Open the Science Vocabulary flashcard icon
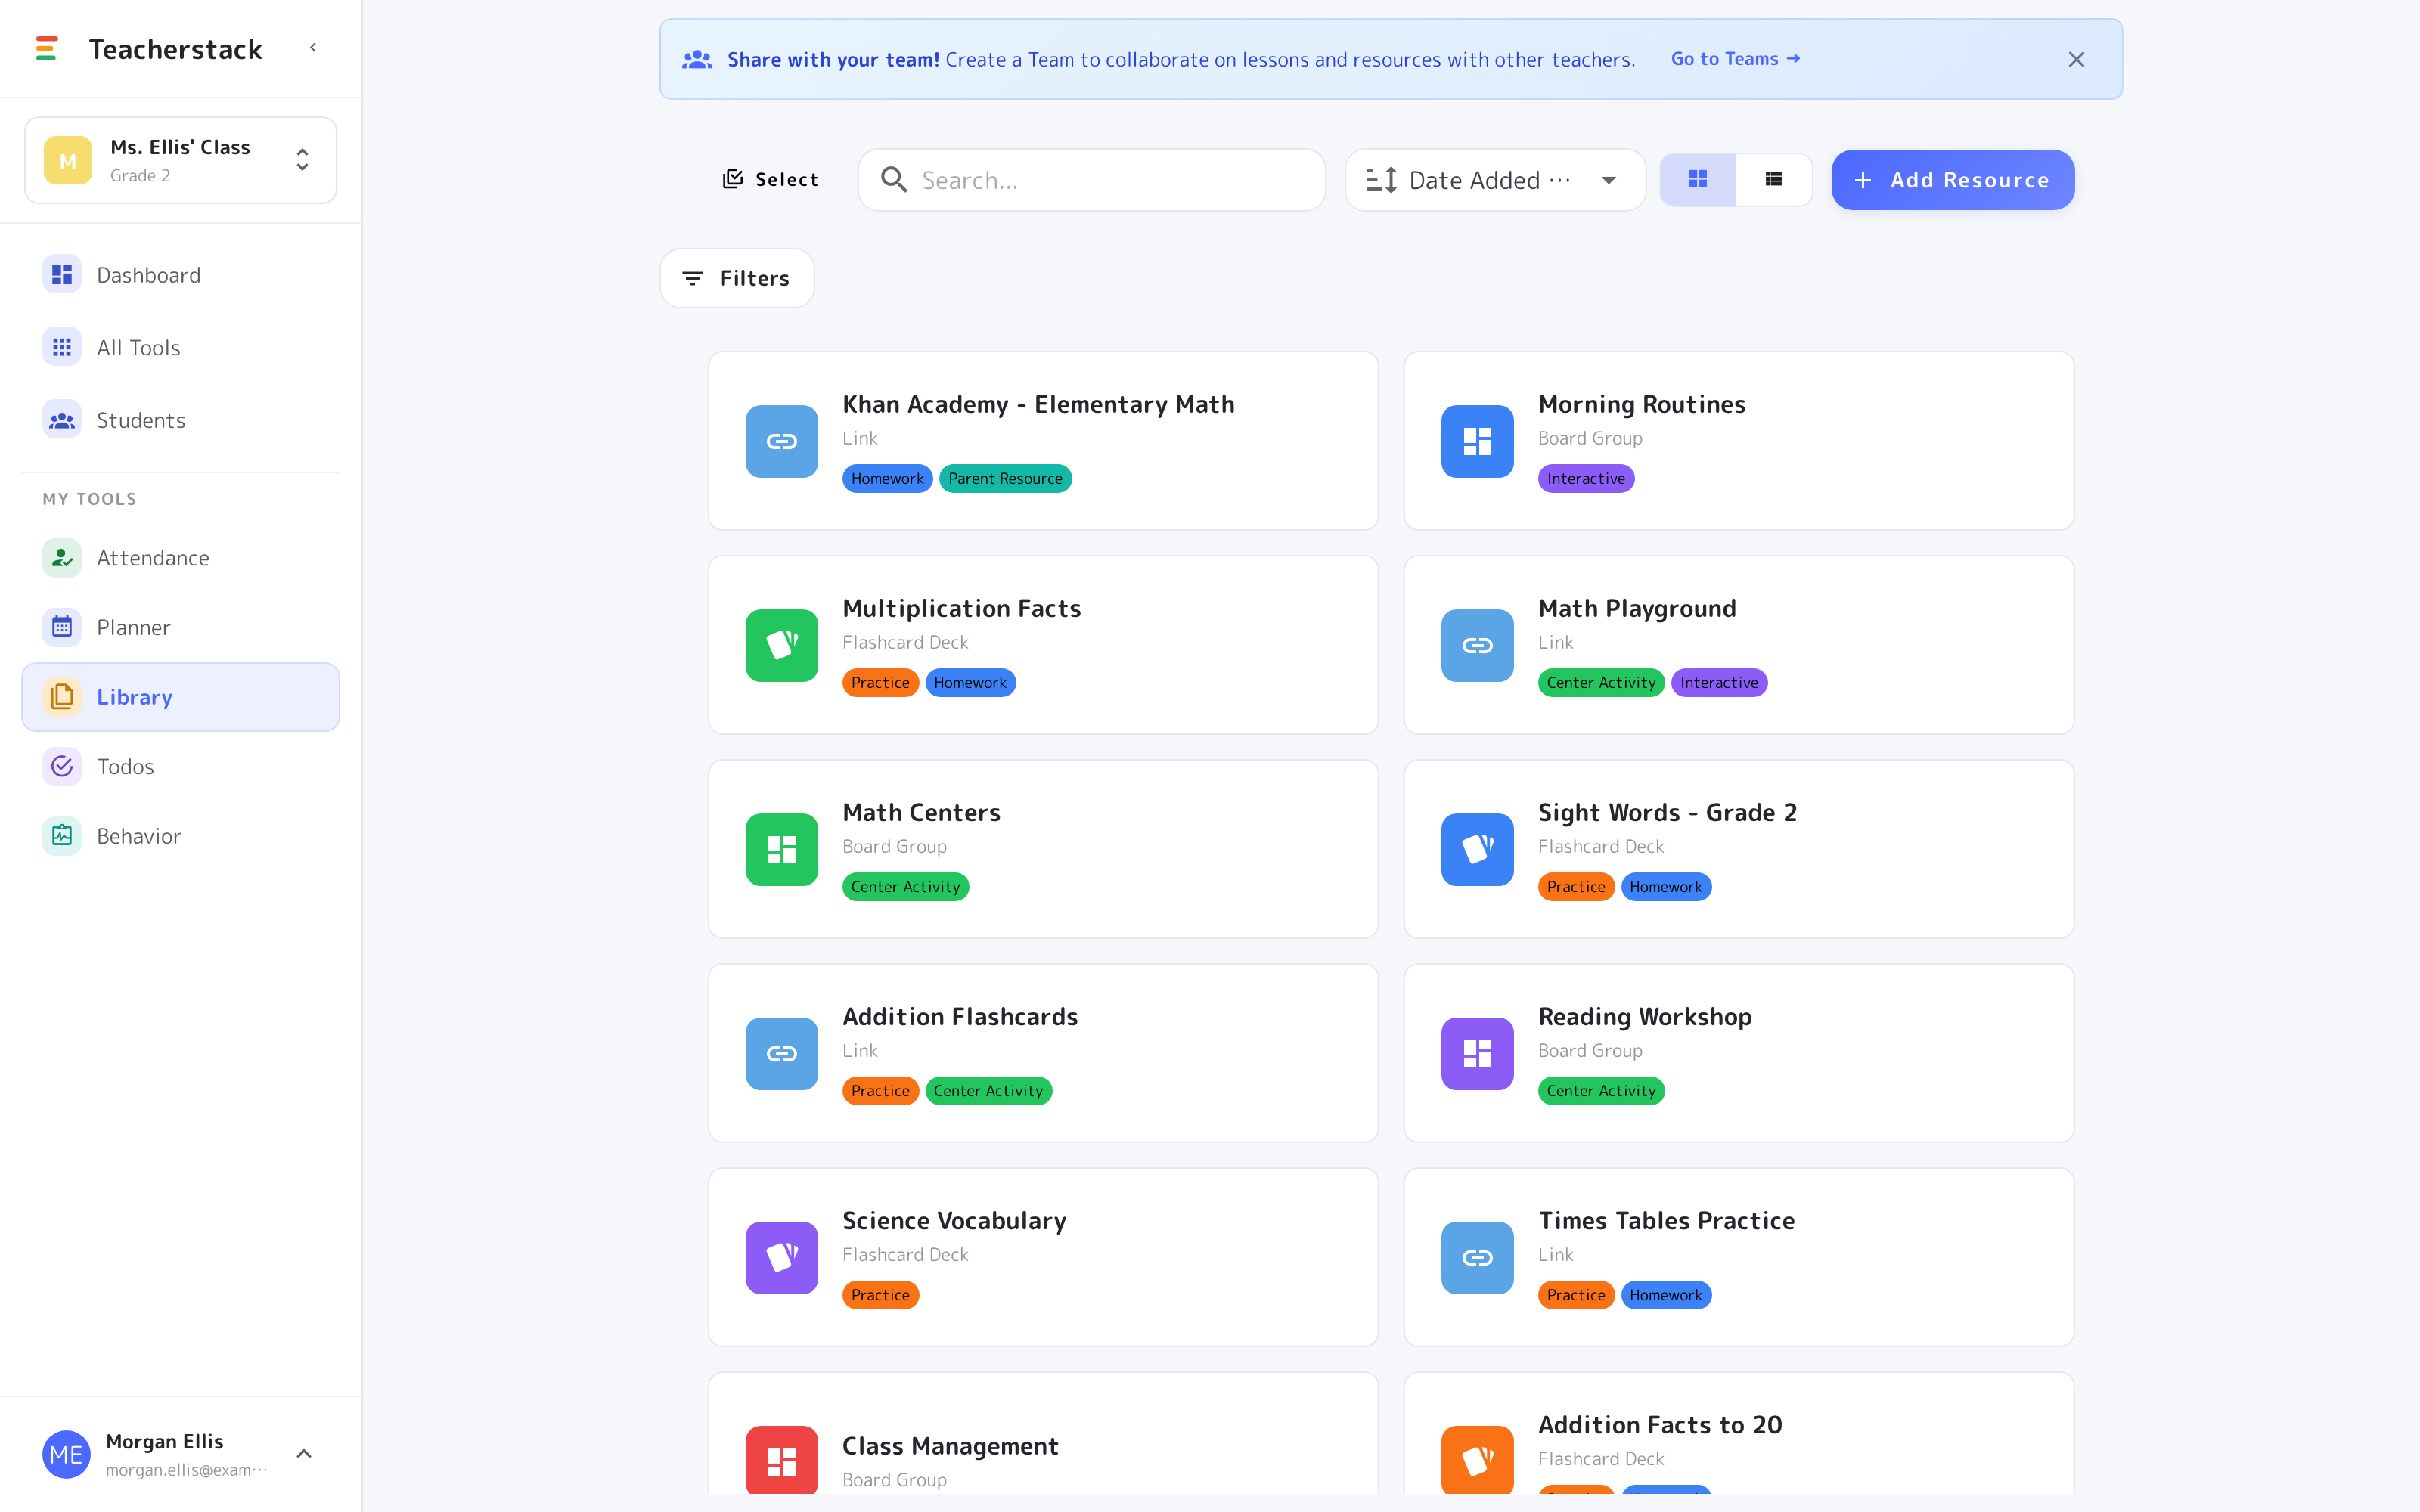The height and width of the screenshot is (1512, 2420). tap(782, 1257)
